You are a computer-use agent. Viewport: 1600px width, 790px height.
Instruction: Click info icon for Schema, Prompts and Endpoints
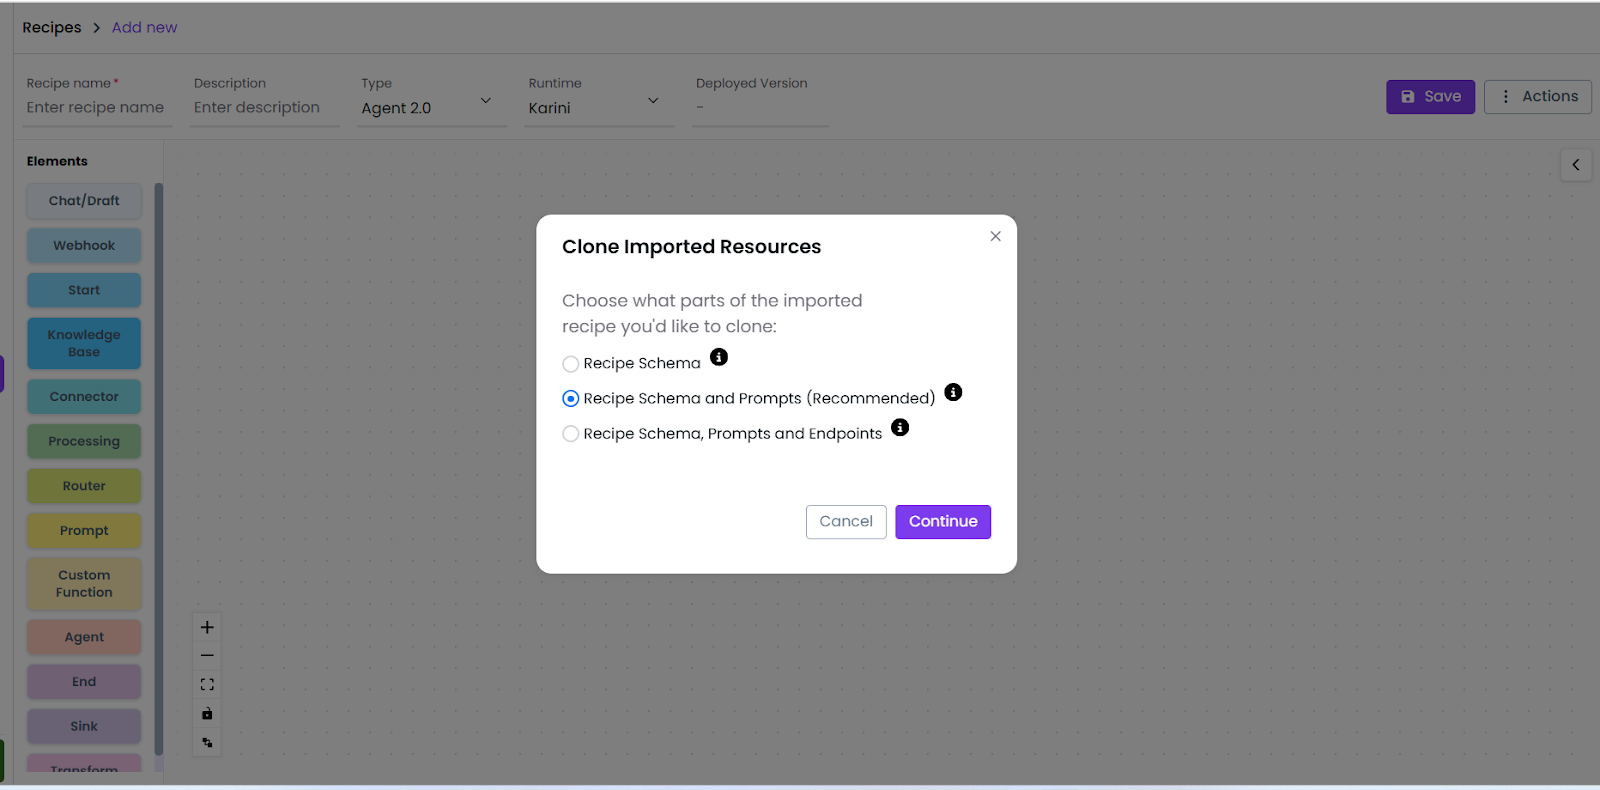click(x=900, y=427)
